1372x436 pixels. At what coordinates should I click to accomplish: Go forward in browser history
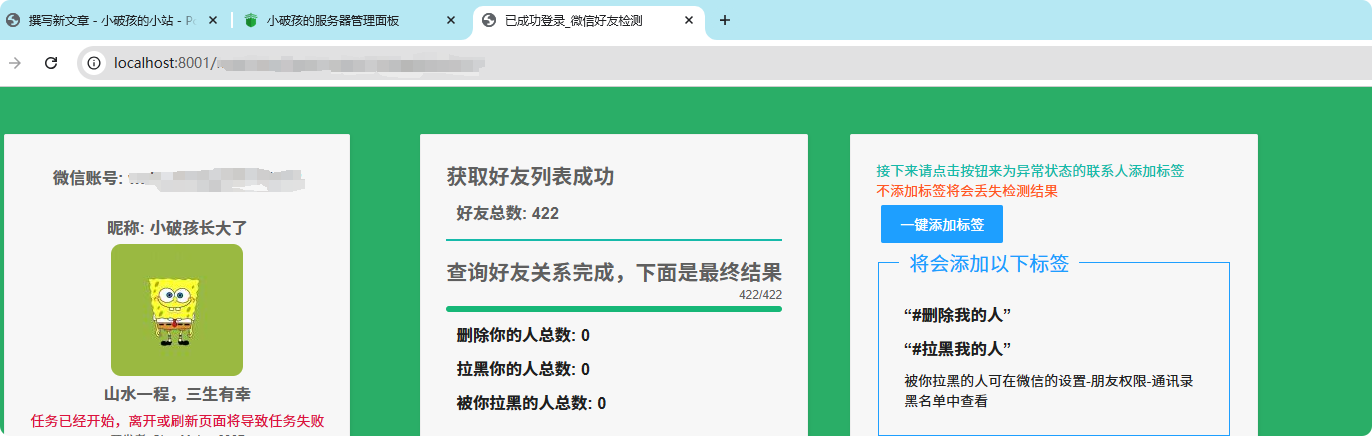click(x=15, y=63)
